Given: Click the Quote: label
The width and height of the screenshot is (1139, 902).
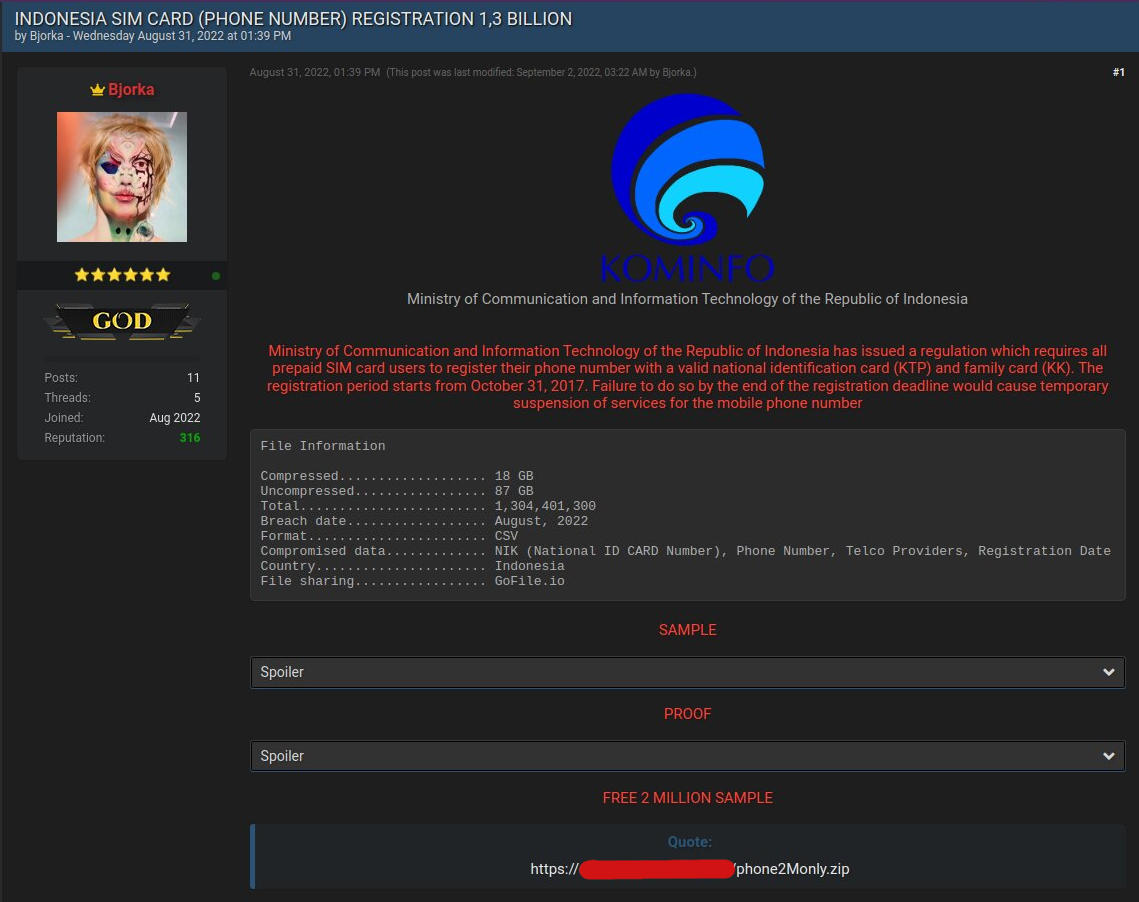Looking at the screenshot, I should [689, 842].
